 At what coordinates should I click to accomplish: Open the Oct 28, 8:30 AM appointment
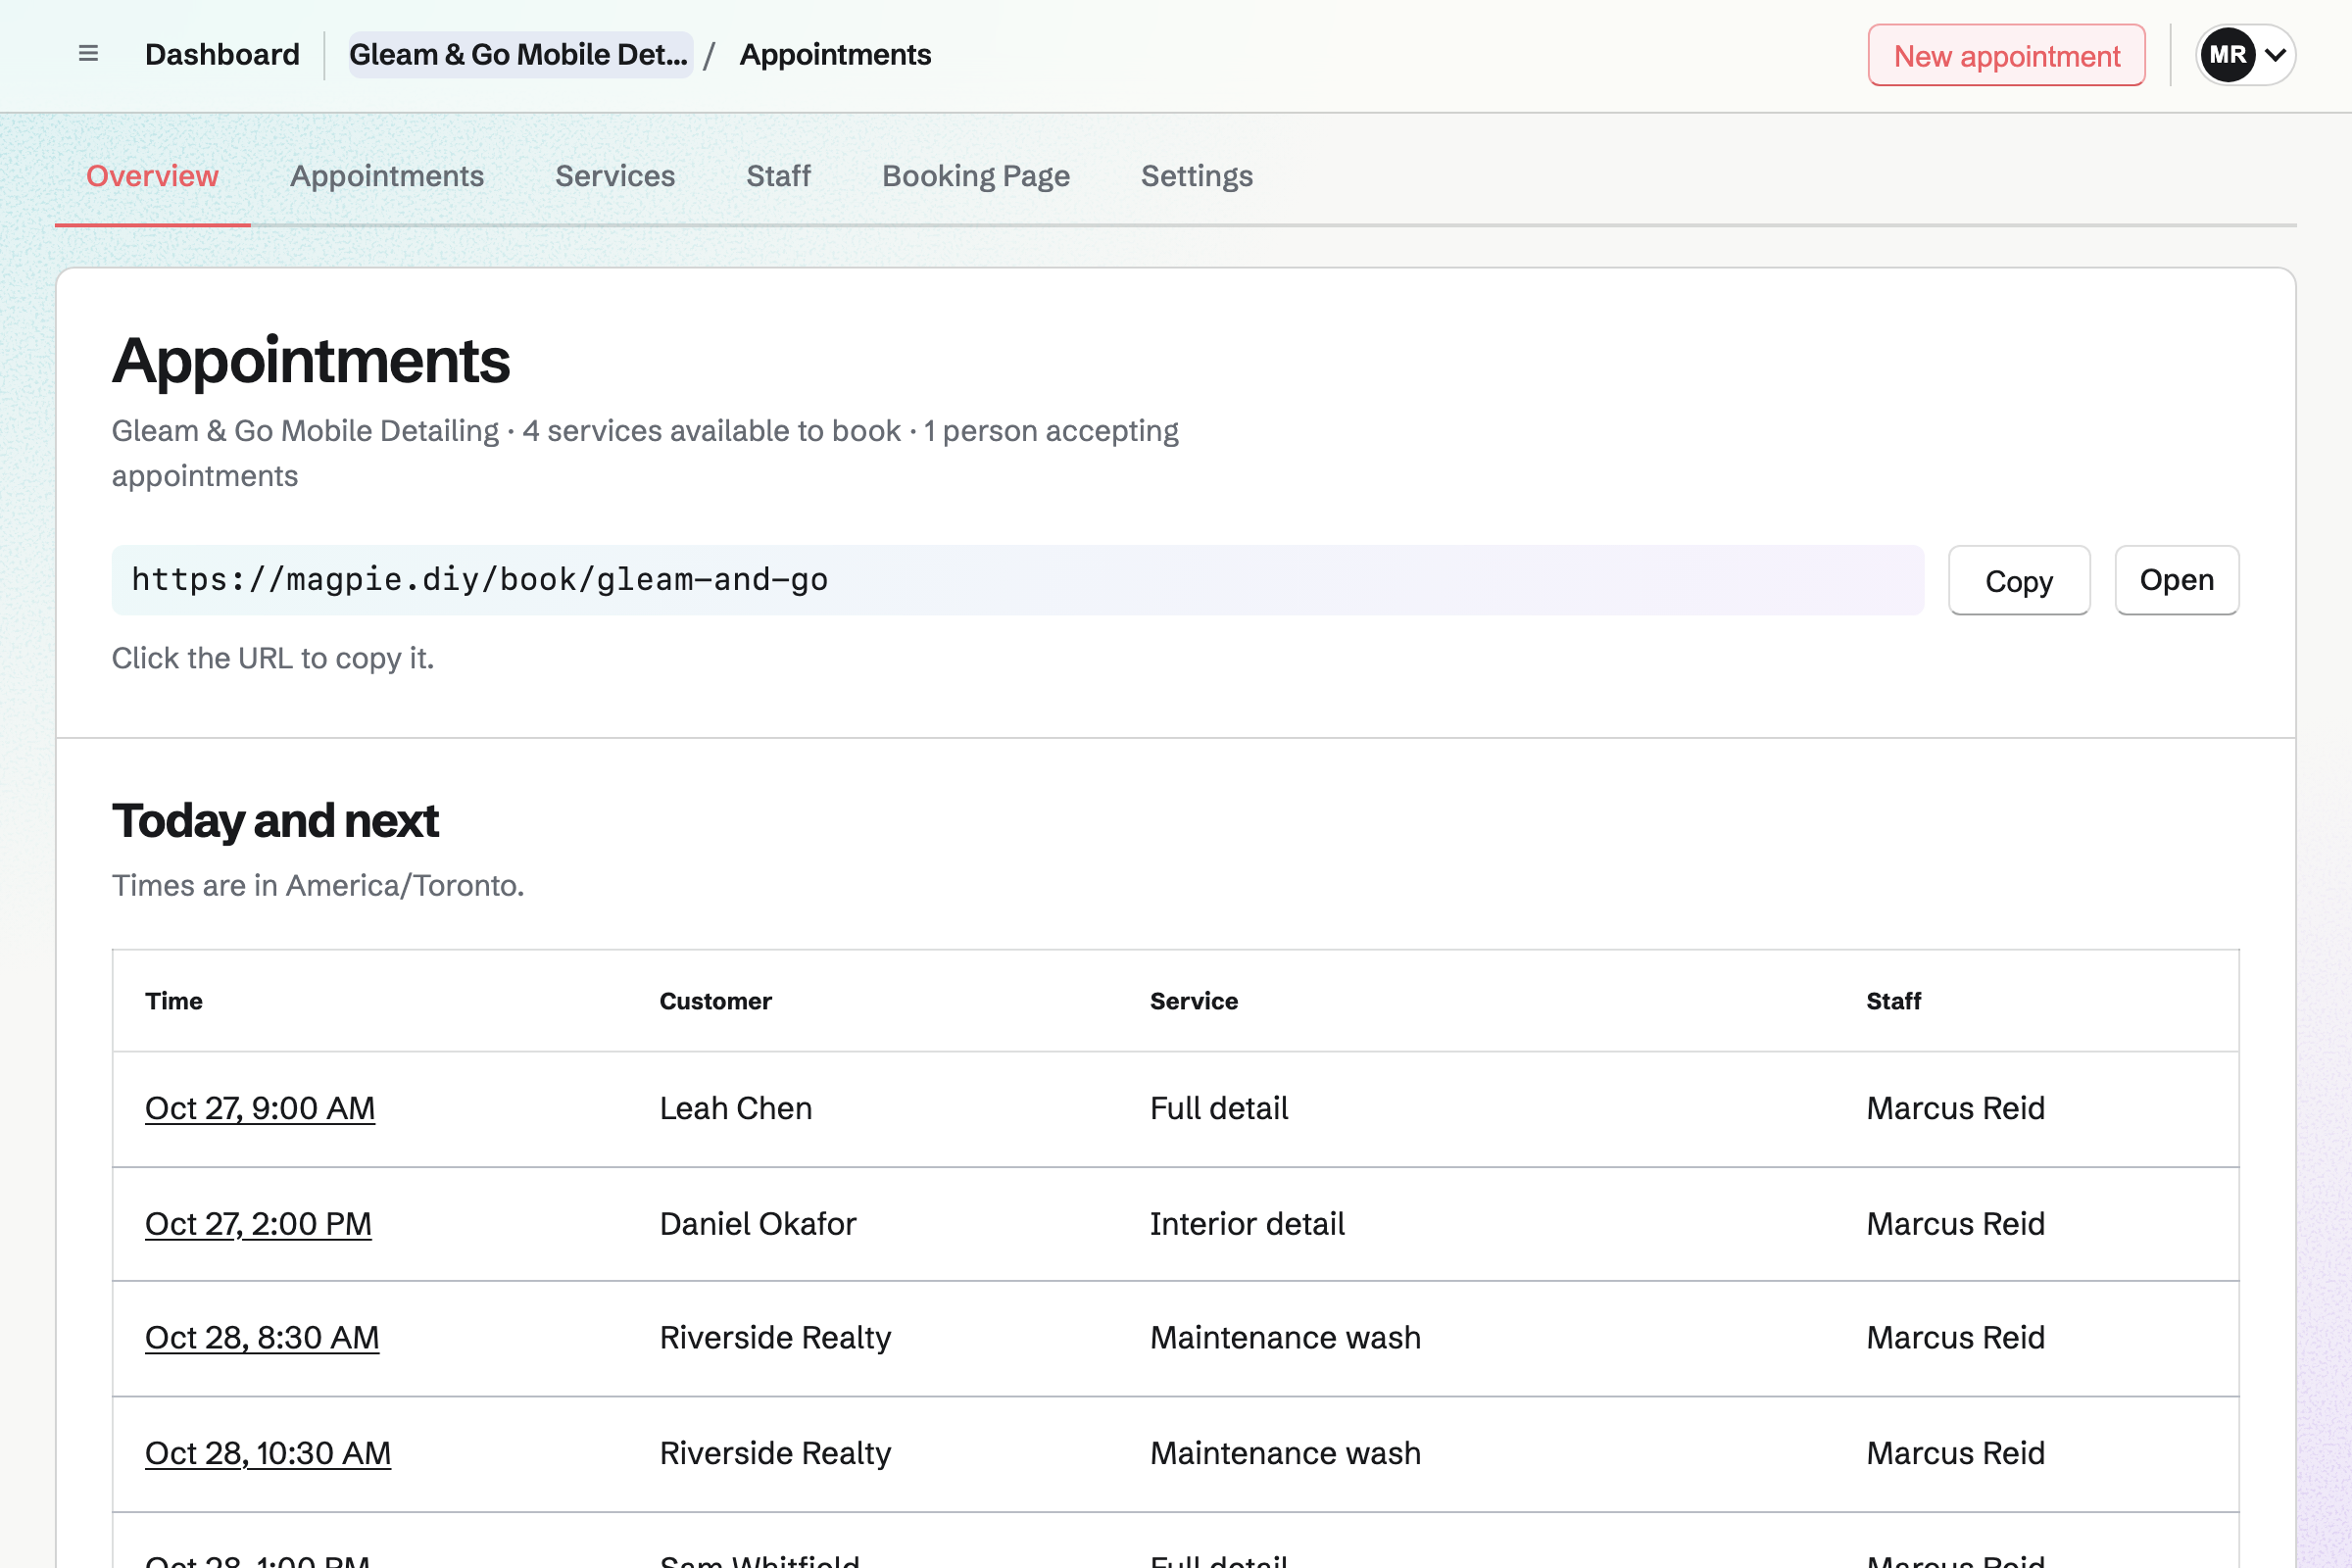coord(262,1338)
